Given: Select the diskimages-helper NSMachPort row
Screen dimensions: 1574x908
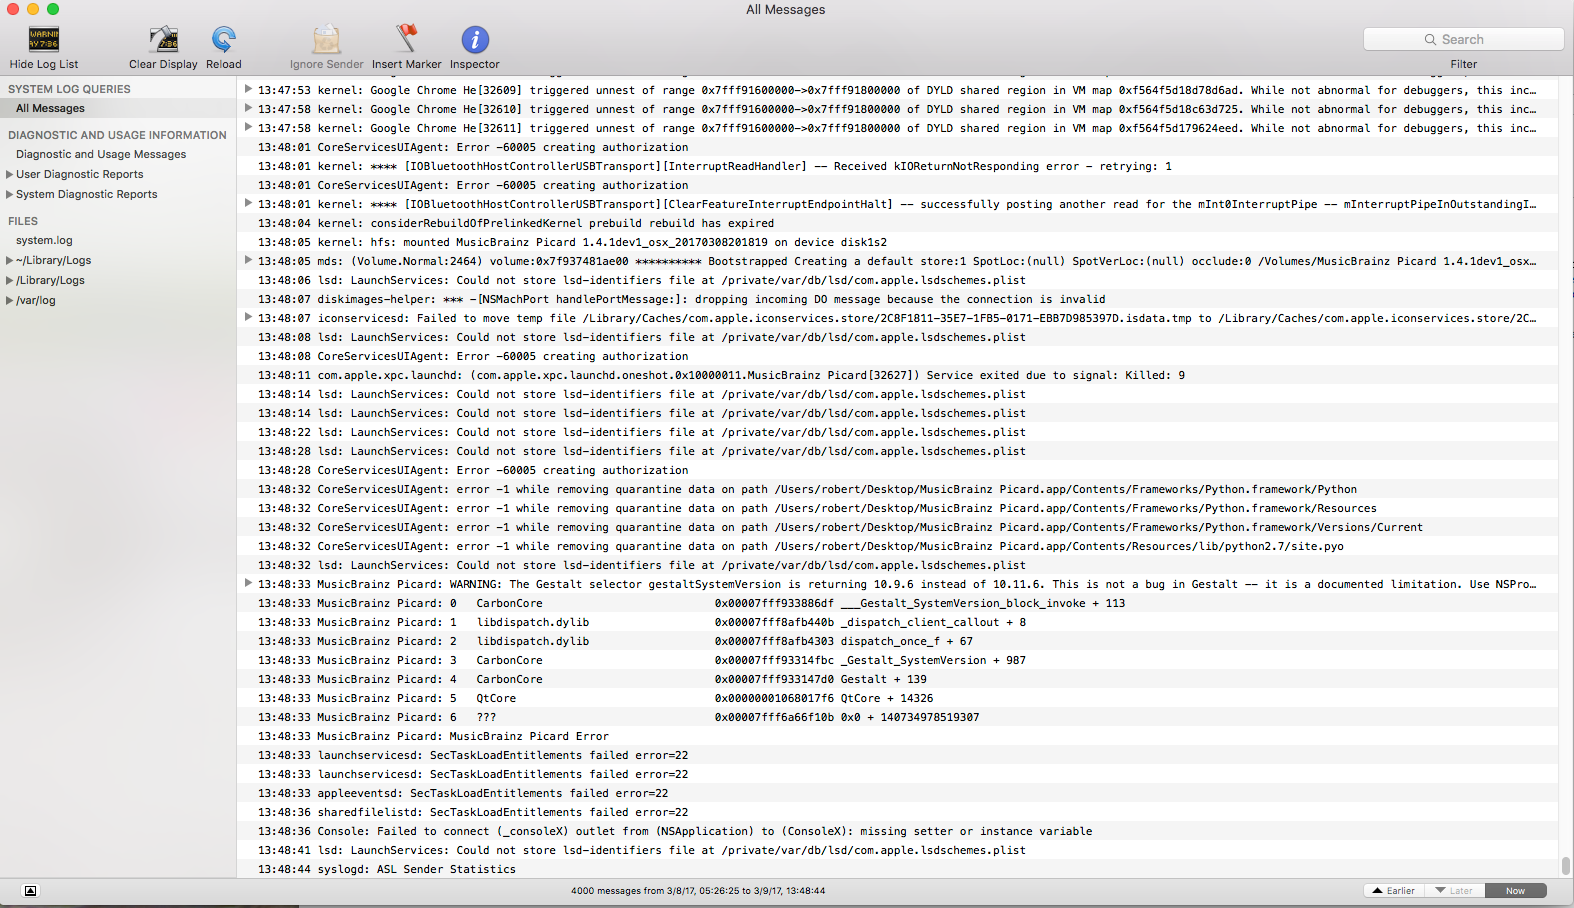Looking at the screenshot, I should click(897, 299).
